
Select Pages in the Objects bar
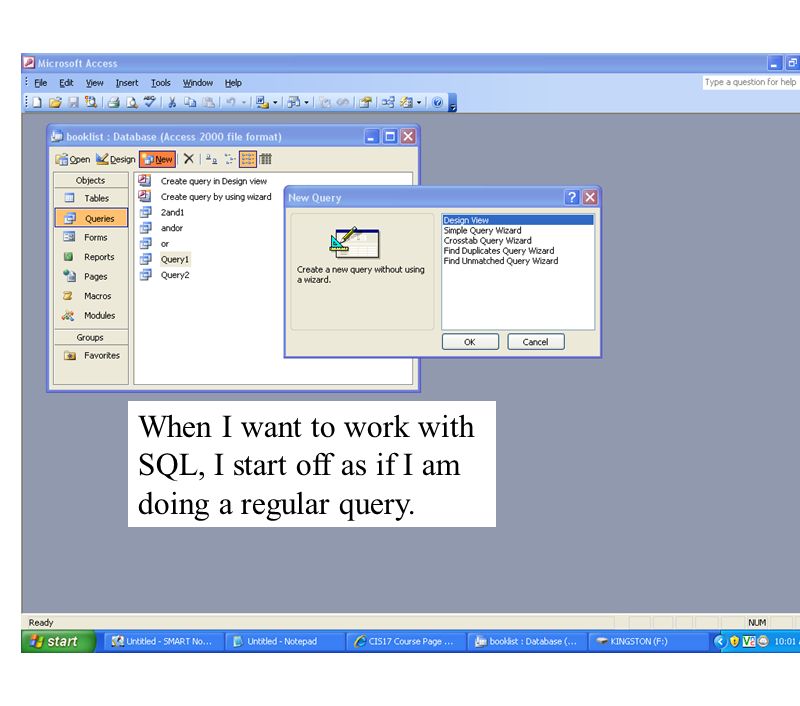90,276
